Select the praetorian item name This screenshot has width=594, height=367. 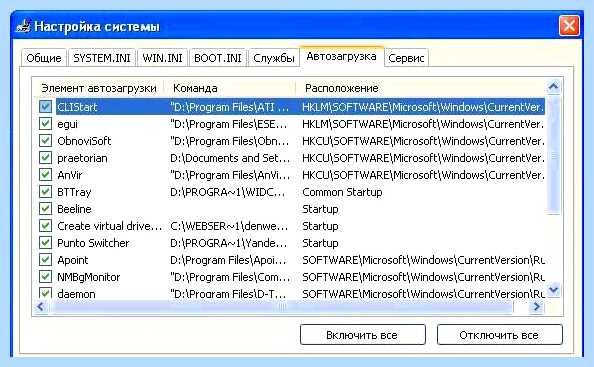[82, 158]
